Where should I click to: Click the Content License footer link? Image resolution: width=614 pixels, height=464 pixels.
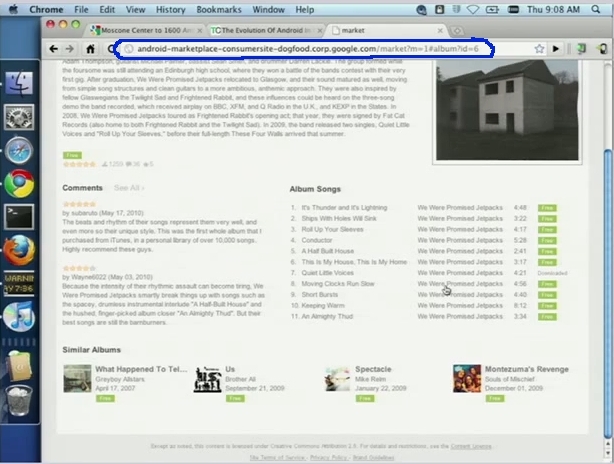(471, 446)
